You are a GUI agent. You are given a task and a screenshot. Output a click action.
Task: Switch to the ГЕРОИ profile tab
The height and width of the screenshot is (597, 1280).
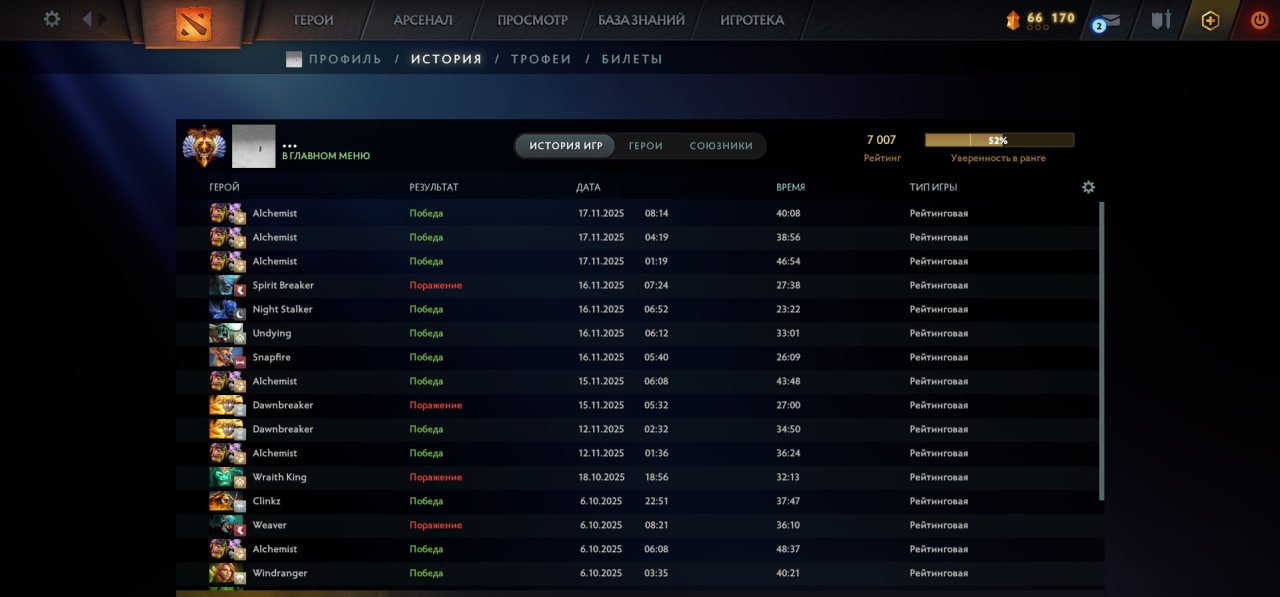pyautogui.click(x=645, y=145)
